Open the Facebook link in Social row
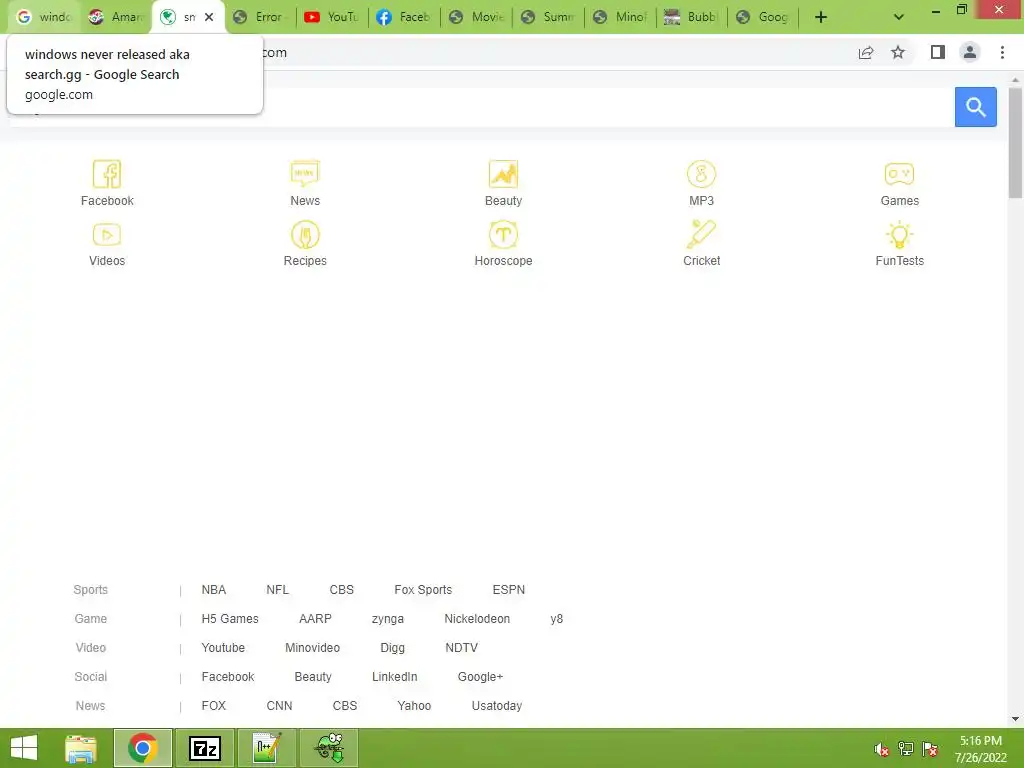This screenshot has height=768, width=1024. point(228,677)
